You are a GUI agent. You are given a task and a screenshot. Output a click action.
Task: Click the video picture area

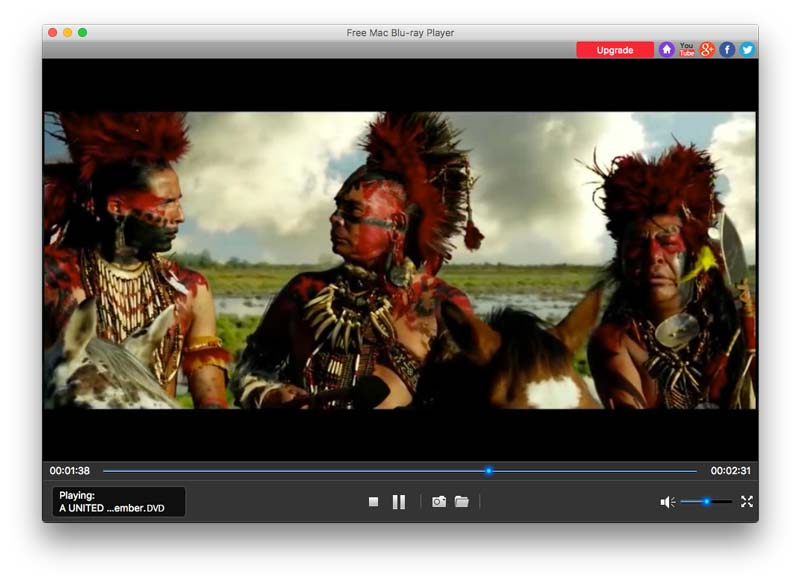[400, 260]
